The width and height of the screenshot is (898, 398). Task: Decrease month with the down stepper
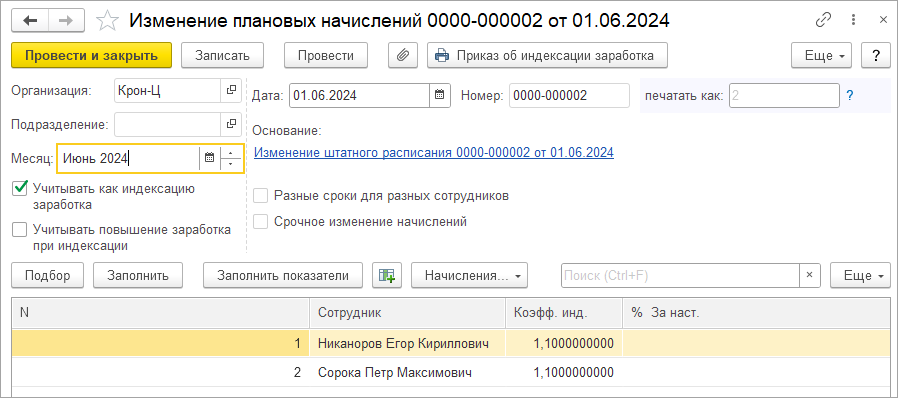coord(231,163)
